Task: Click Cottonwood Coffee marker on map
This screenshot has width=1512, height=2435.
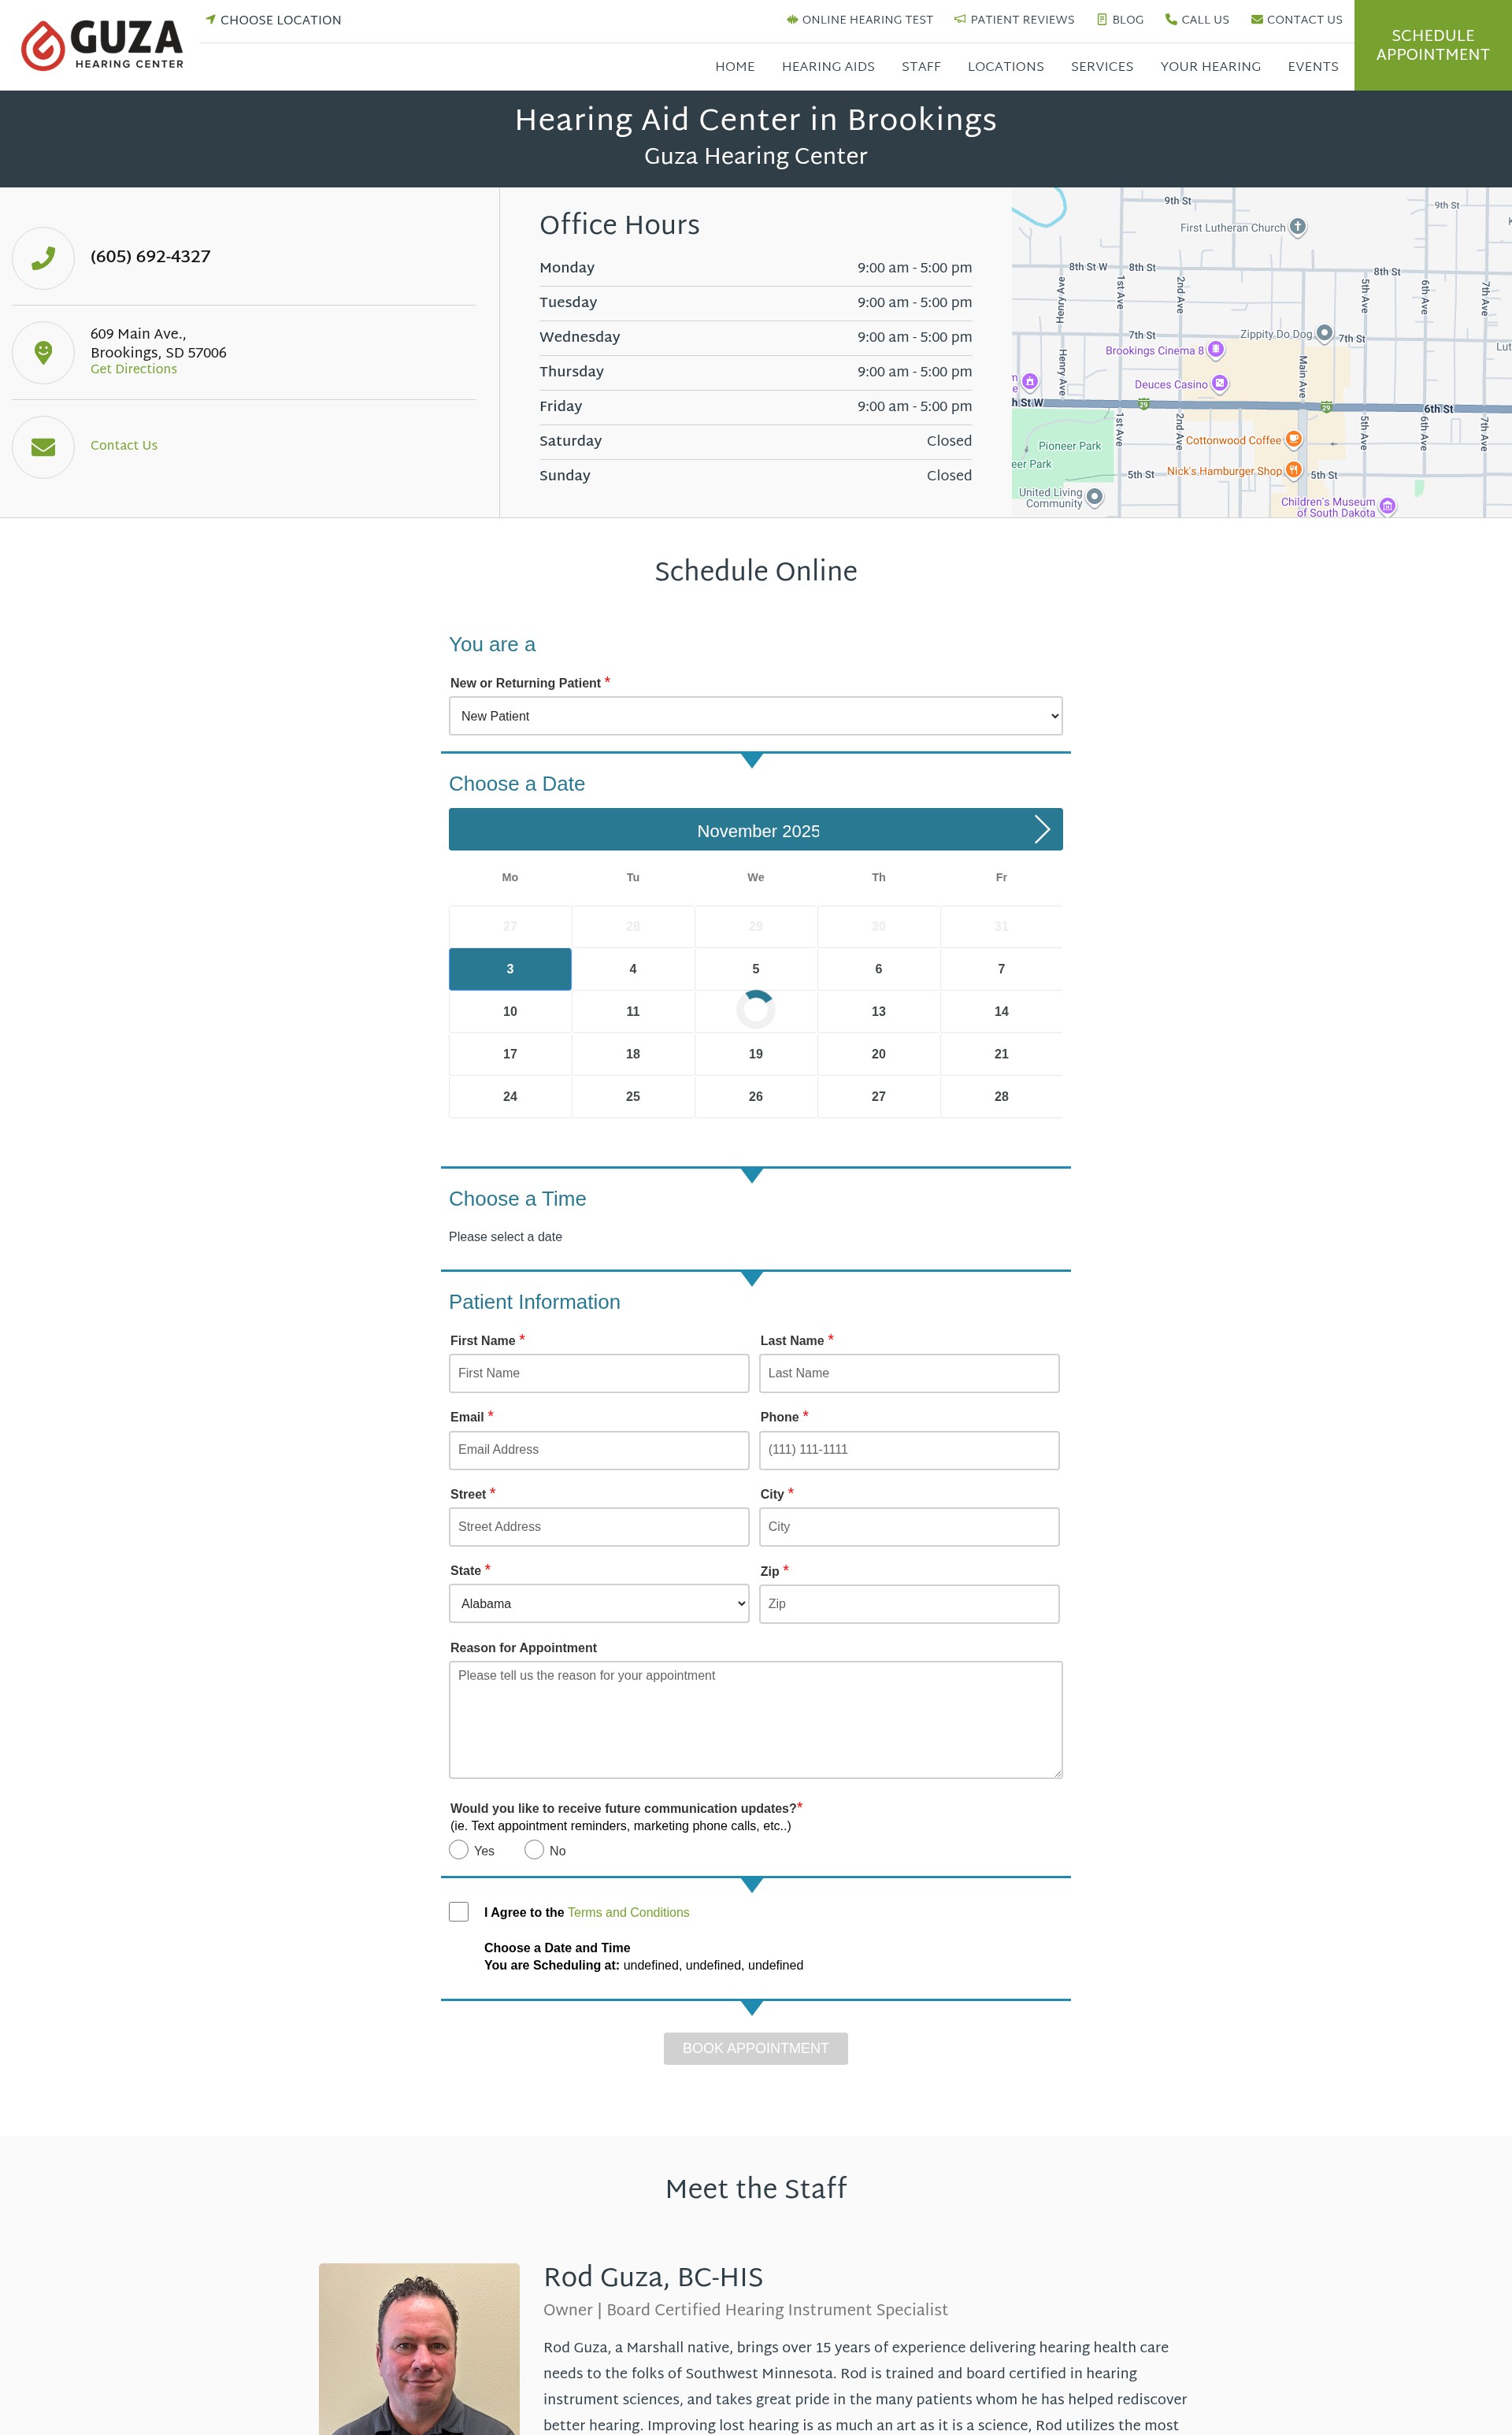Action: click(1293, 438)
